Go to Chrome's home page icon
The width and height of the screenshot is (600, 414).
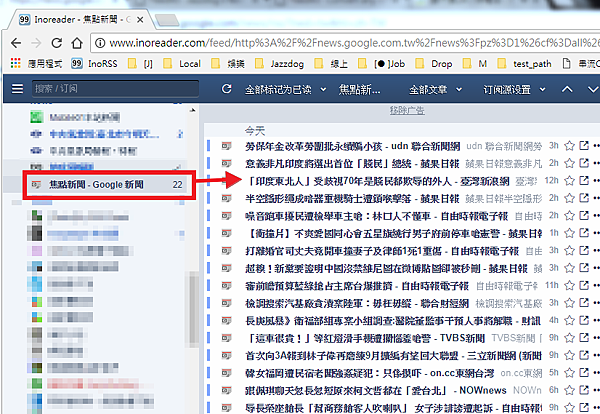[77, 43]
